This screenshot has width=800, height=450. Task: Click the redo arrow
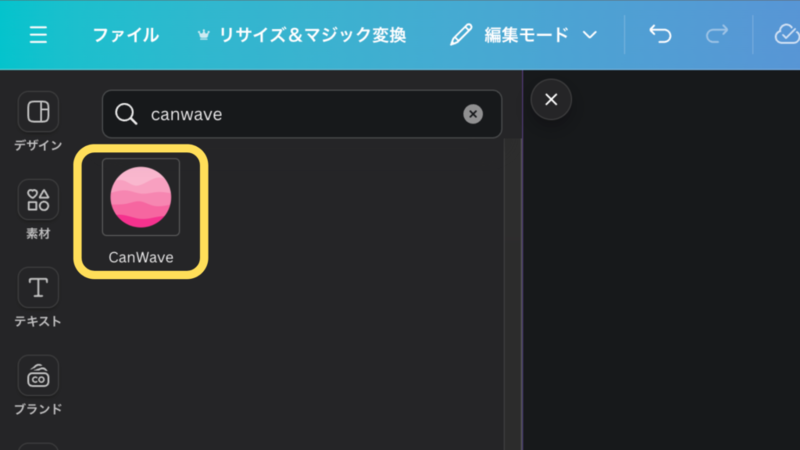tap(716, 35)
